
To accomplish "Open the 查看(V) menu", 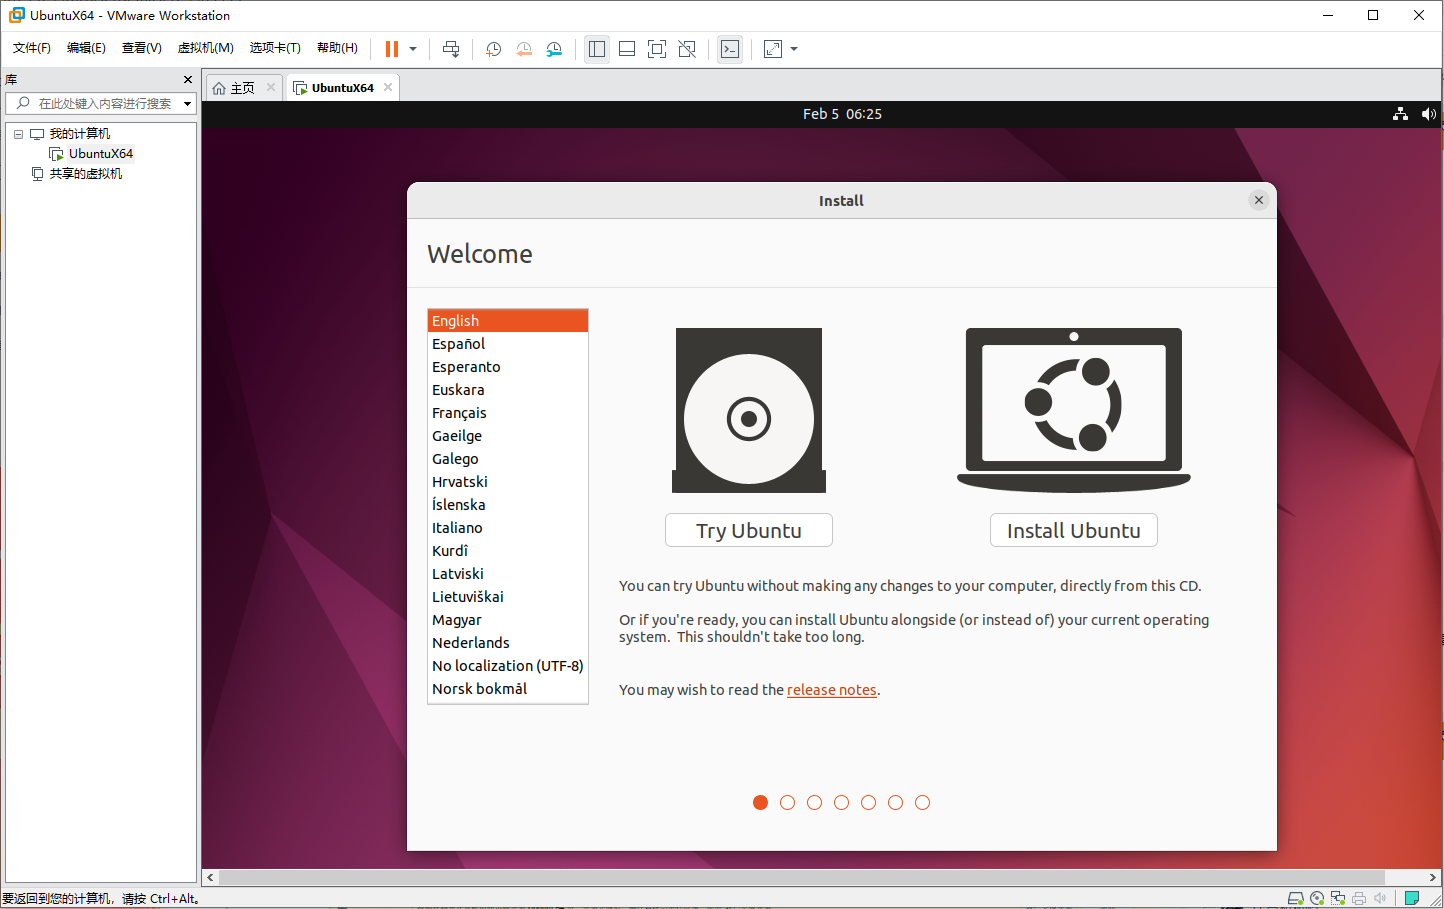I will [x=141, y=48].
